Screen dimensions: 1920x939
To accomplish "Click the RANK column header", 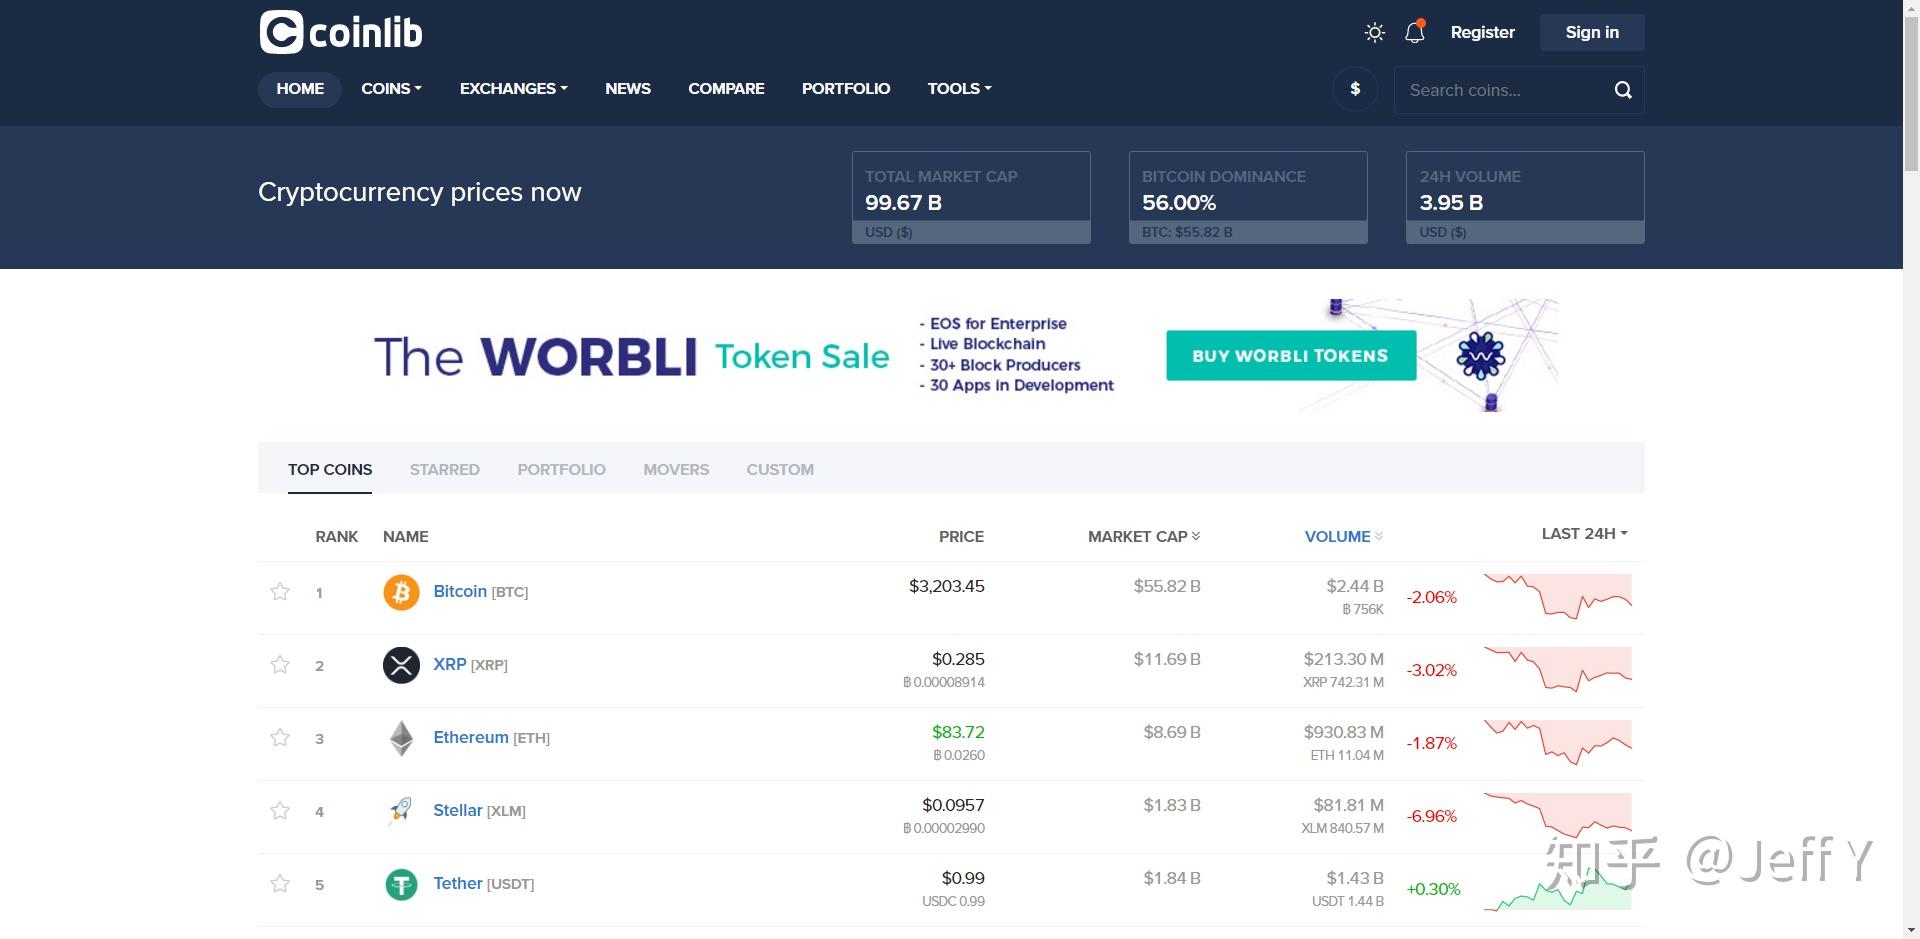I will tap(337, 537).
